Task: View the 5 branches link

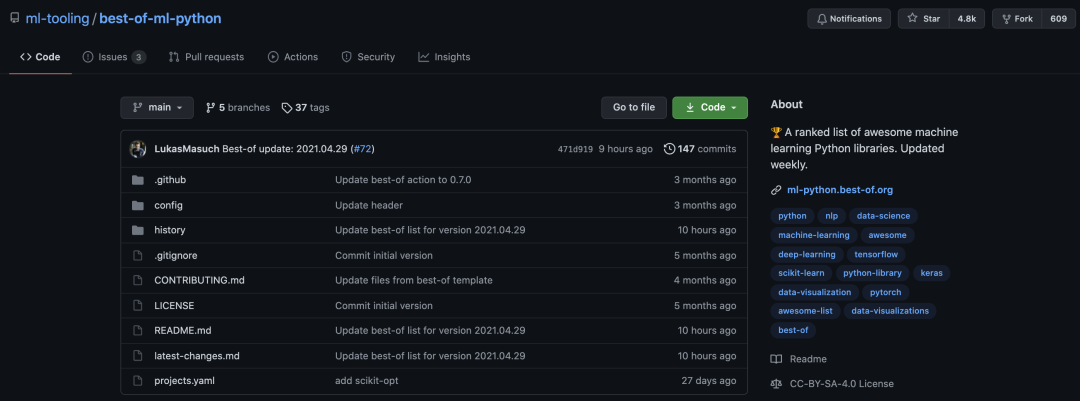Action: pyautogui.click(x=238, y=107)
